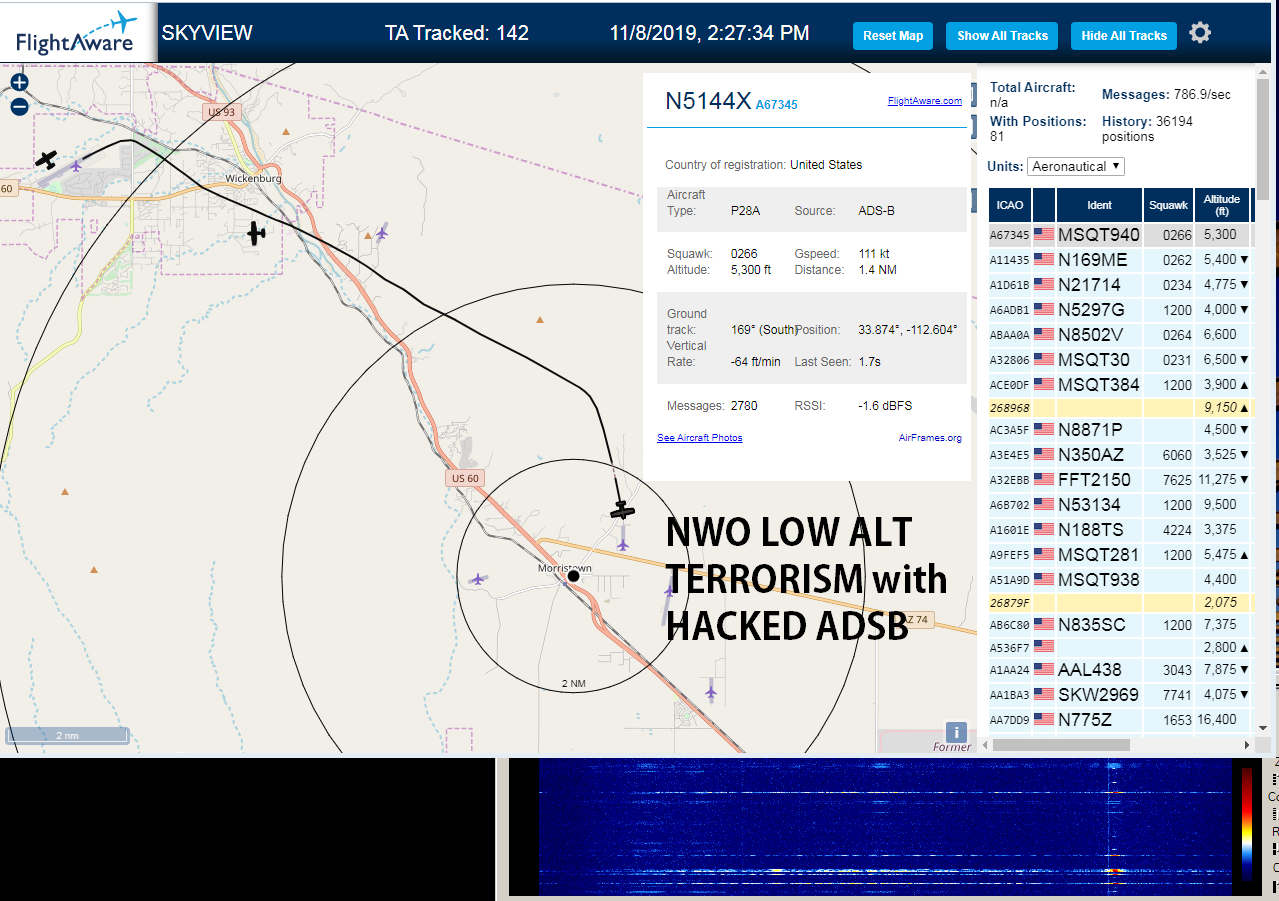The height and width of the screenshot is (901, 1279).
Task: Click the Reset Map button
Action: click(893, 36)
